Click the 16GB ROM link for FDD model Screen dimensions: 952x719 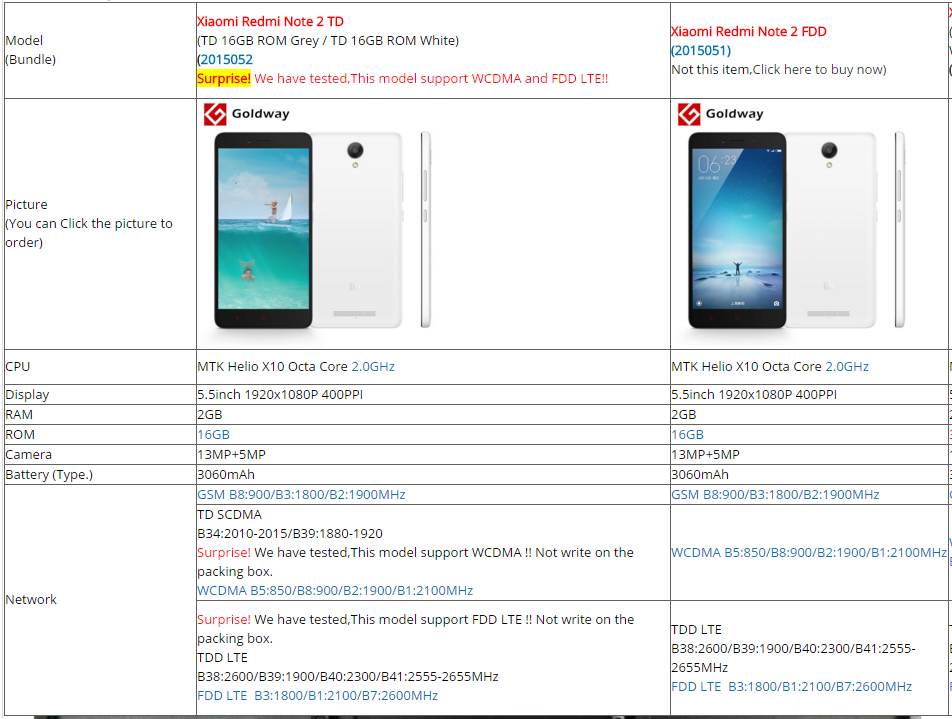(687, 435)
